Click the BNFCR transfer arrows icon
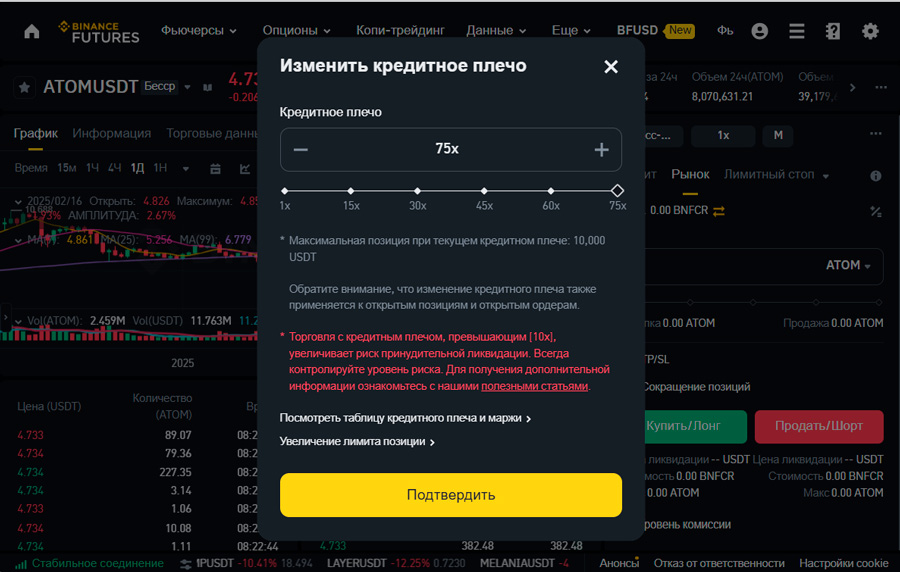 719,211
